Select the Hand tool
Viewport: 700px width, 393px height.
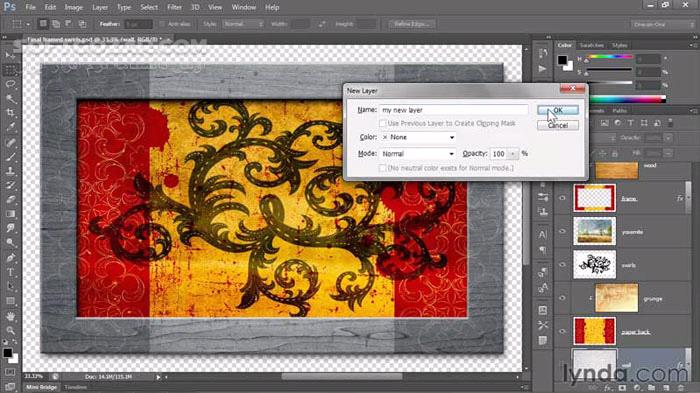(x=10, y=316)
